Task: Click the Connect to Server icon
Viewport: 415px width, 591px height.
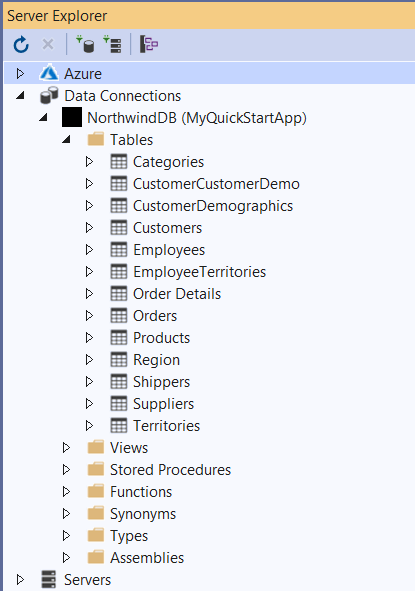Action: 112,44
